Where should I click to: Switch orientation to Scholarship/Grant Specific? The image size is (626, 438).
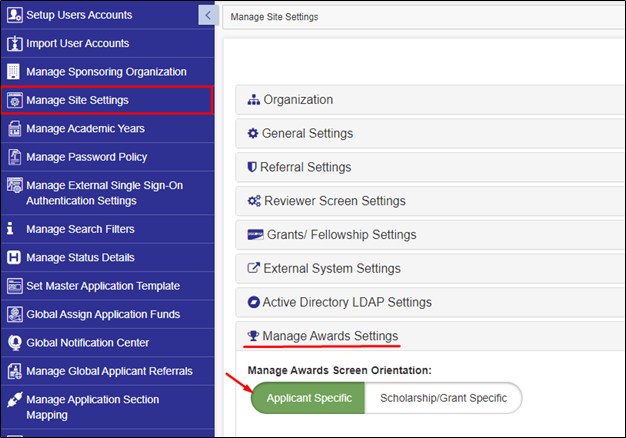443,398
